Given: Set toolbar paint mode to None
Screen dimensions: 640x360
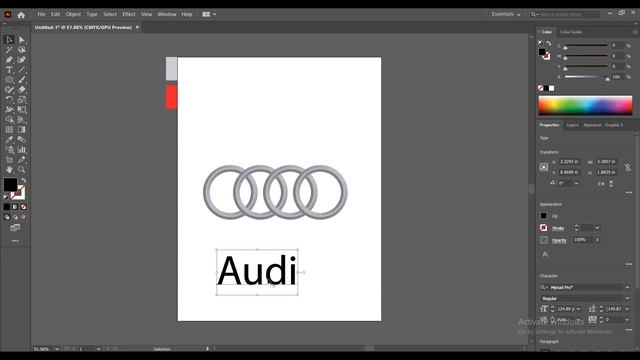Looking at the screenshot, I should coord(23,207).
